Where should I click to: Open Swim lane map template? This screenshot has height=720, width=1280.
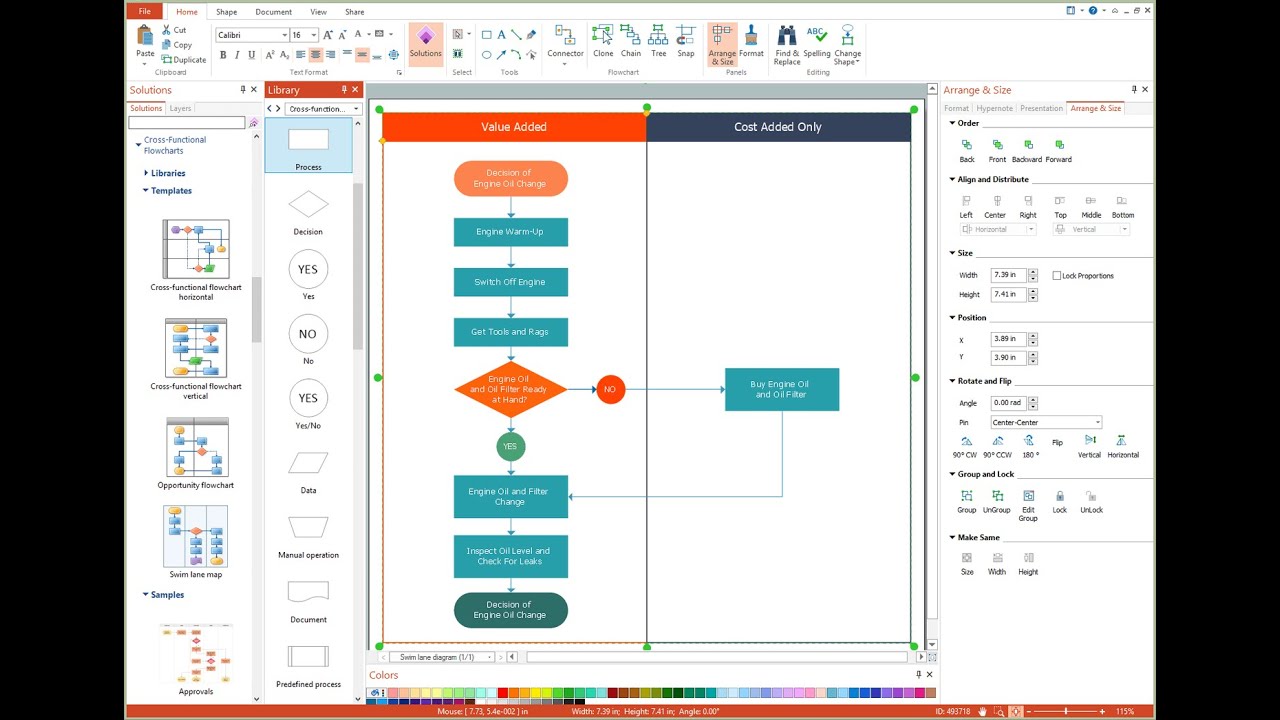coord(196,541)
